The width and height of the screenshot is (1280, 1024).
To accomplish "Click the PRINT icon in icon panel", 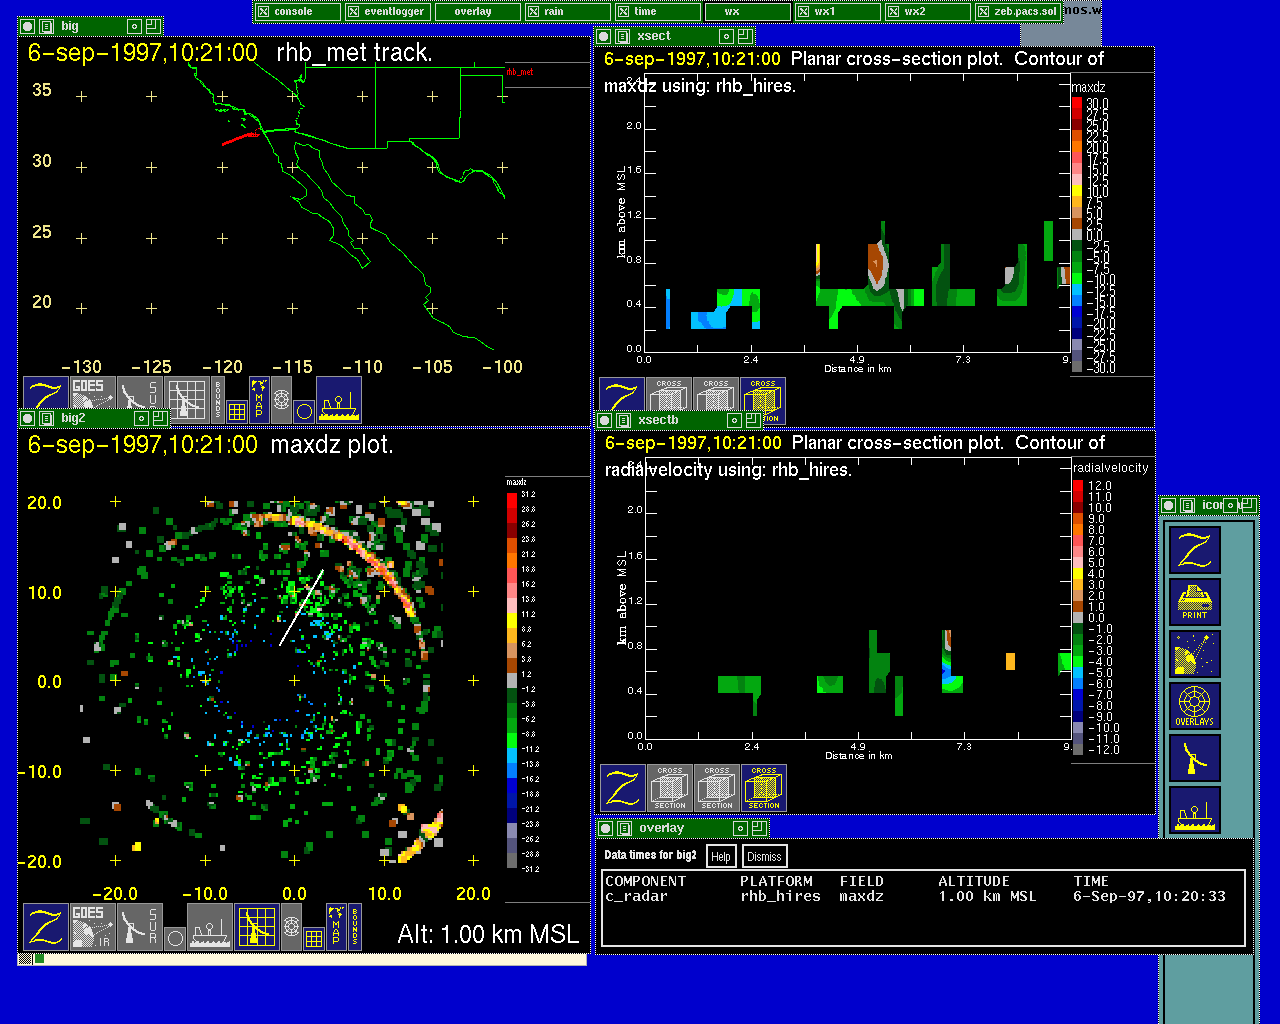I will 1194,602.
